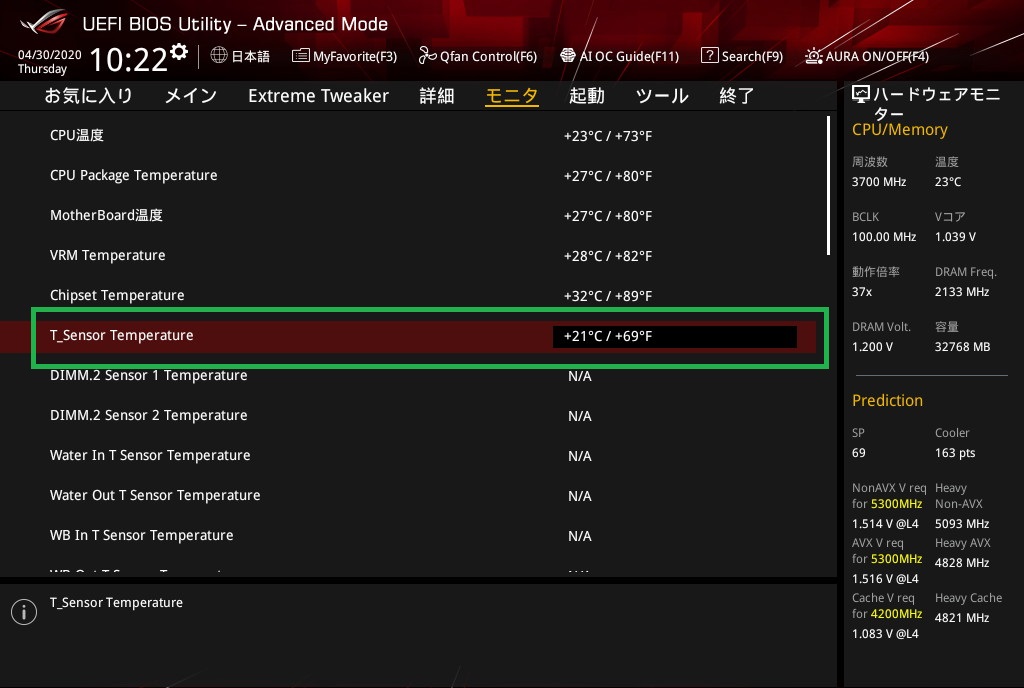Open Search(F9)

click(742, 56)
